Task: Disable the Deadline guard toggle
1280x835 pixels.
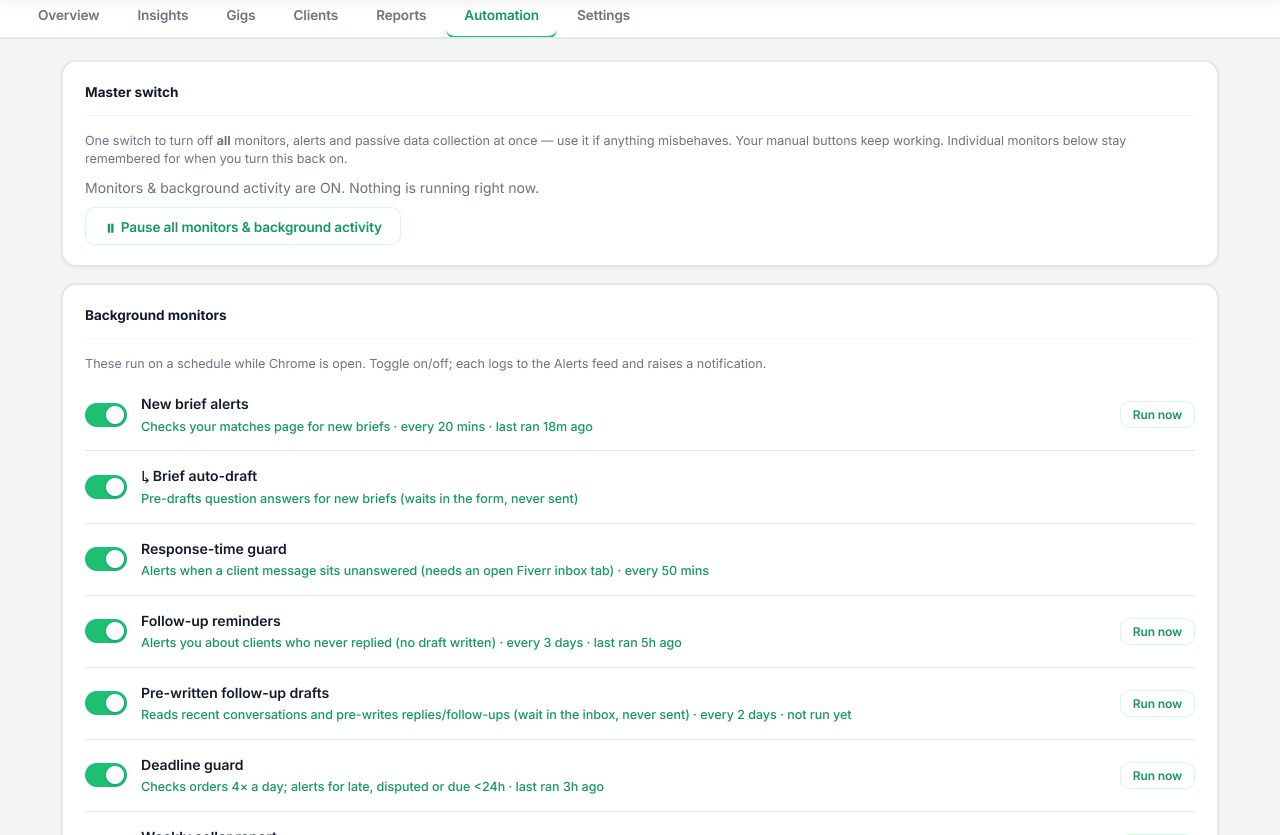Action: pyautogui.click(x=106, y=775)
